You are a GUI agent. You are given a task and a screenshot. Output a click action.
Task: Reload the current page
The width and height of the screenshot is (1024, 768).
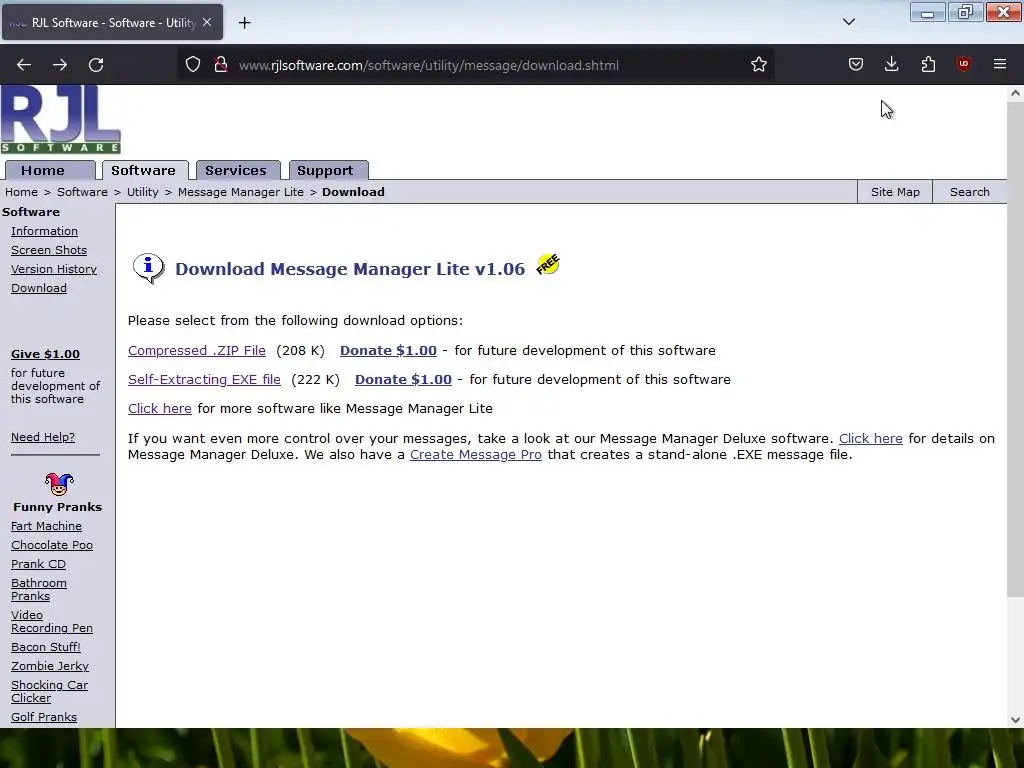coord(96,65)
